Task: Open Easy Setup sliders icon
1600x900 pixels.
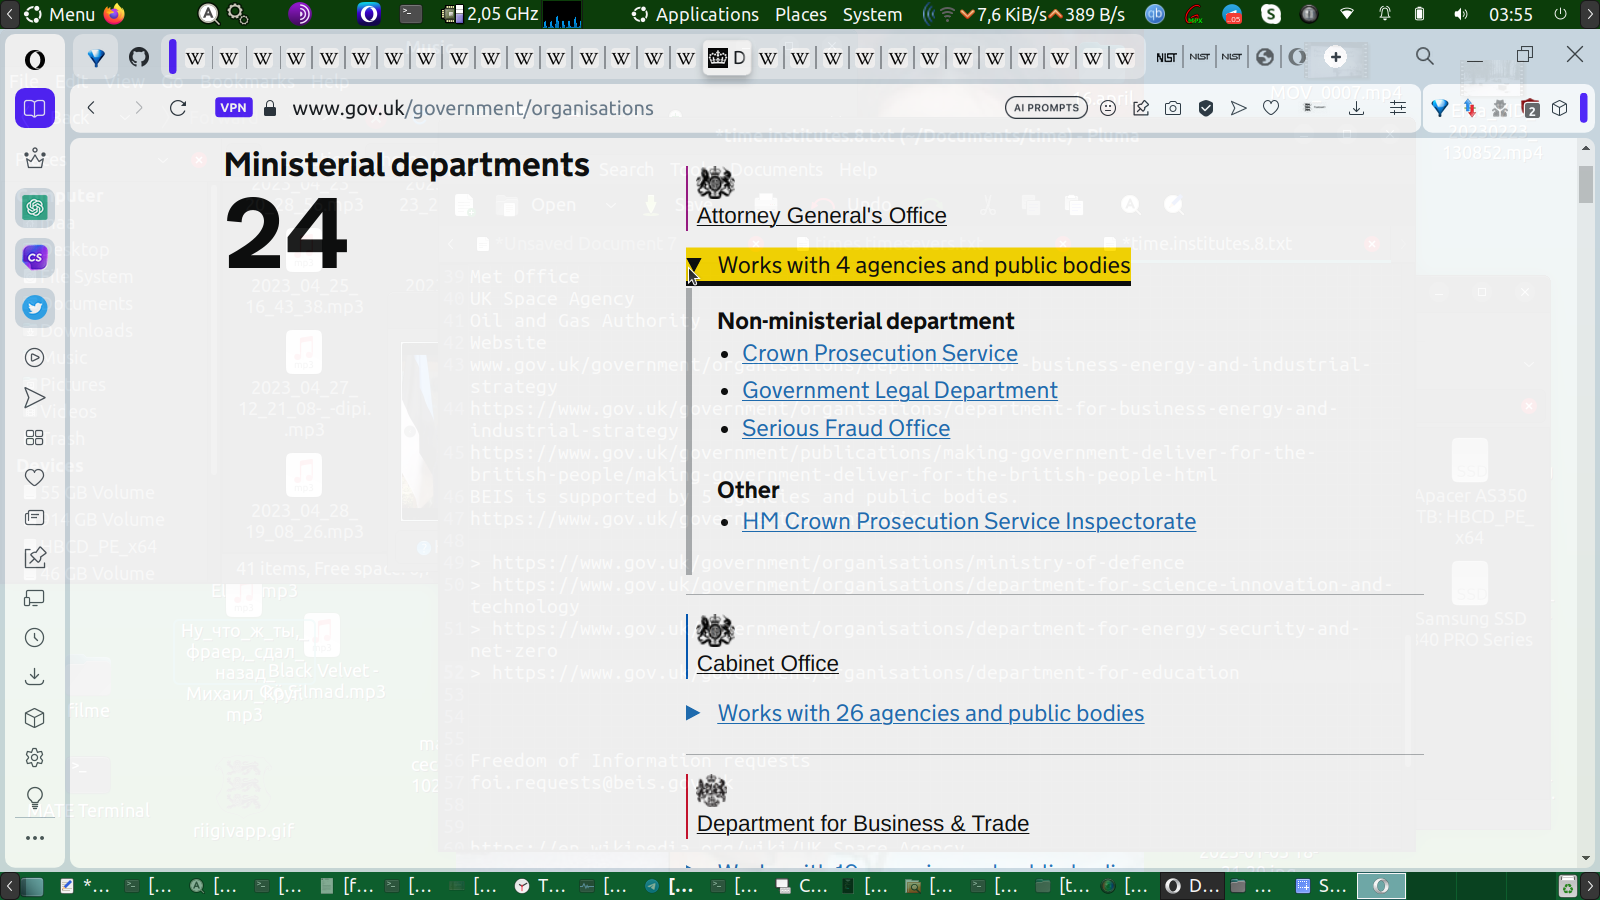Action: pos(1398,108)
